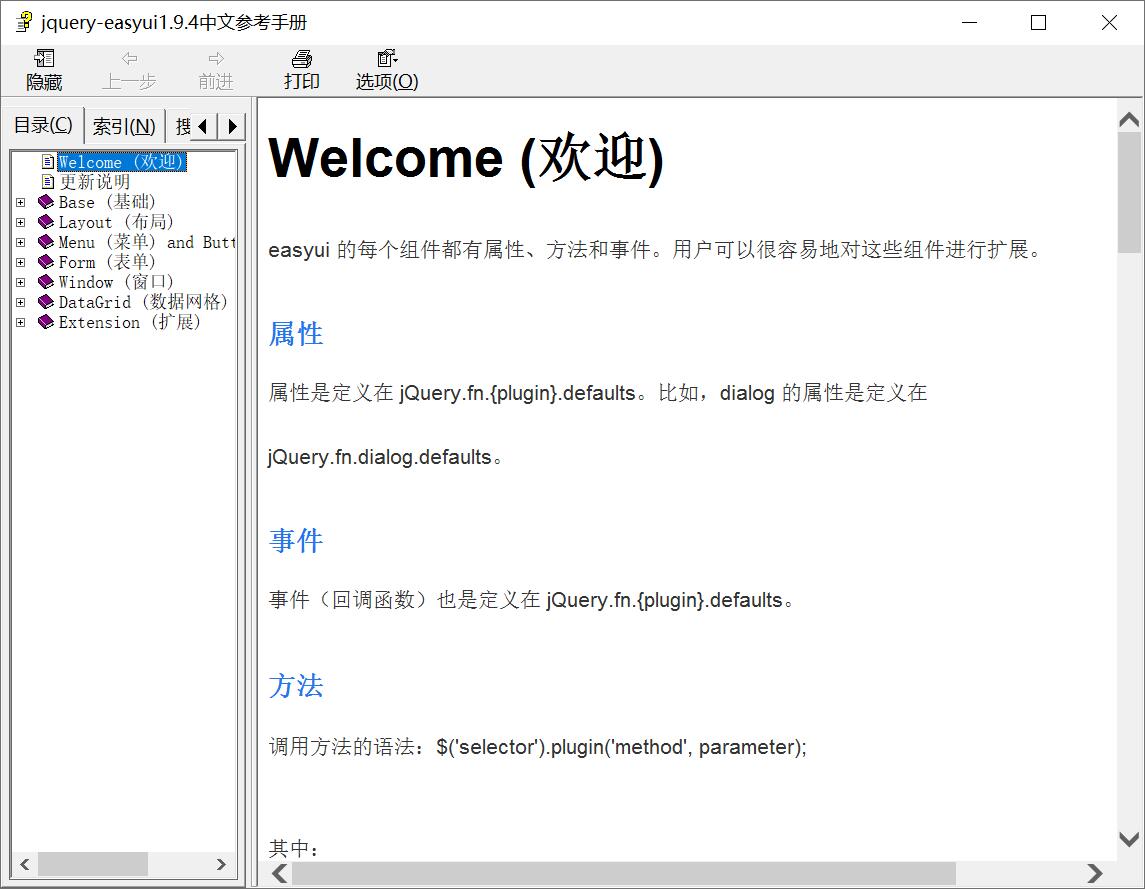Click the content pane scroll-right arrow
The height and width of the screenshot is (889, 1145).
pos(1094,873)
